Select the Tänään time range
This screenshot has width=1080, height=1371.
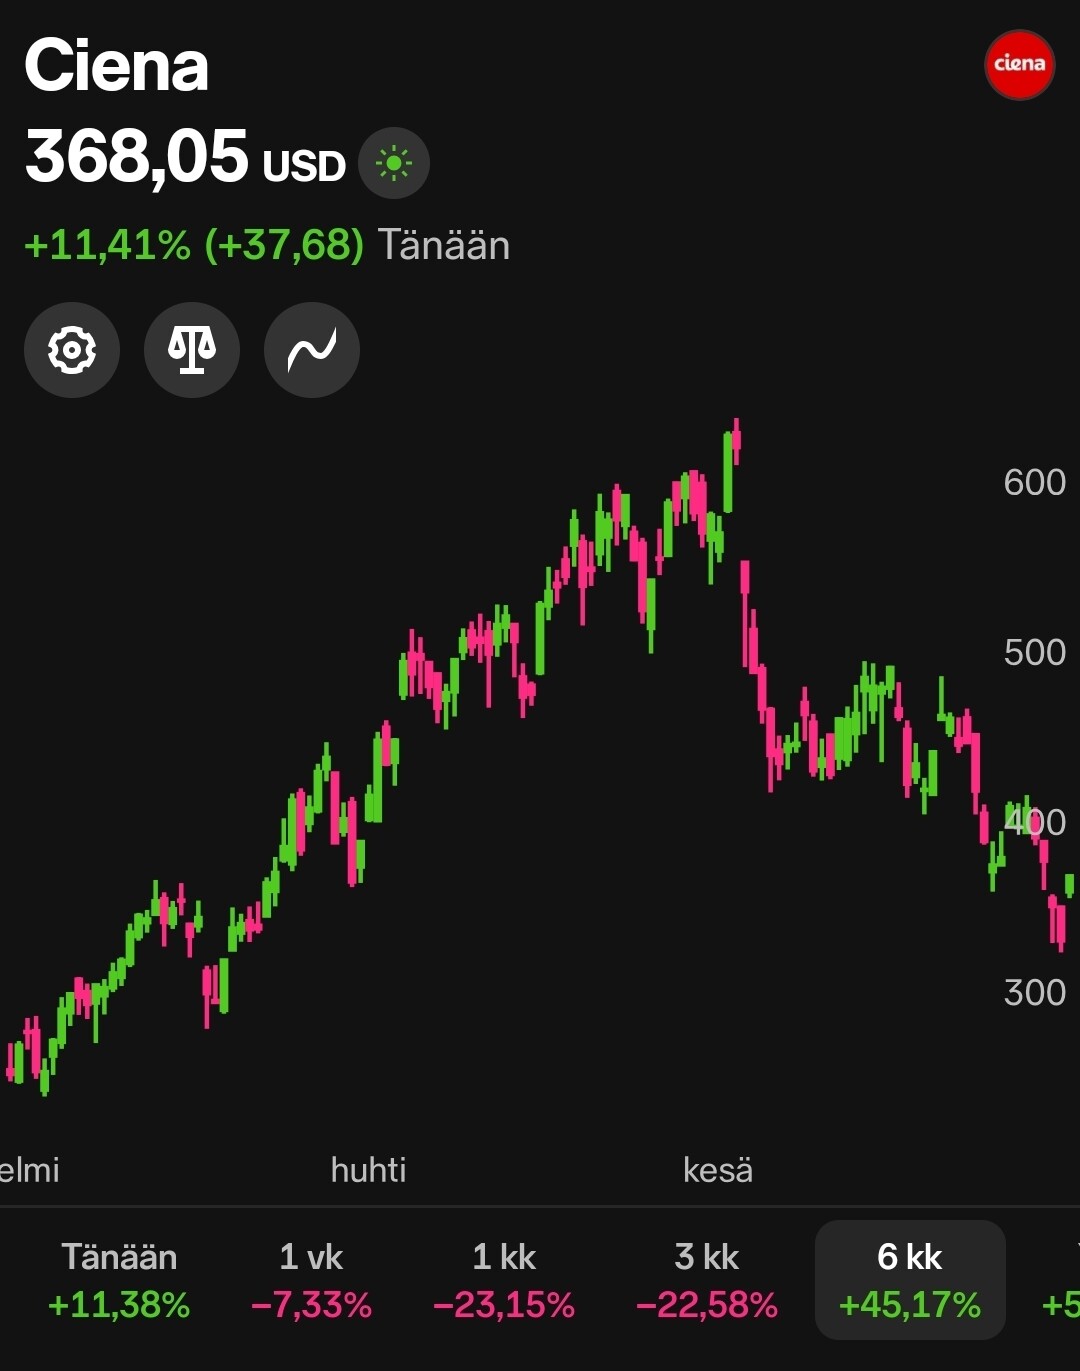pyautogui.click(x=119, y=1280)
